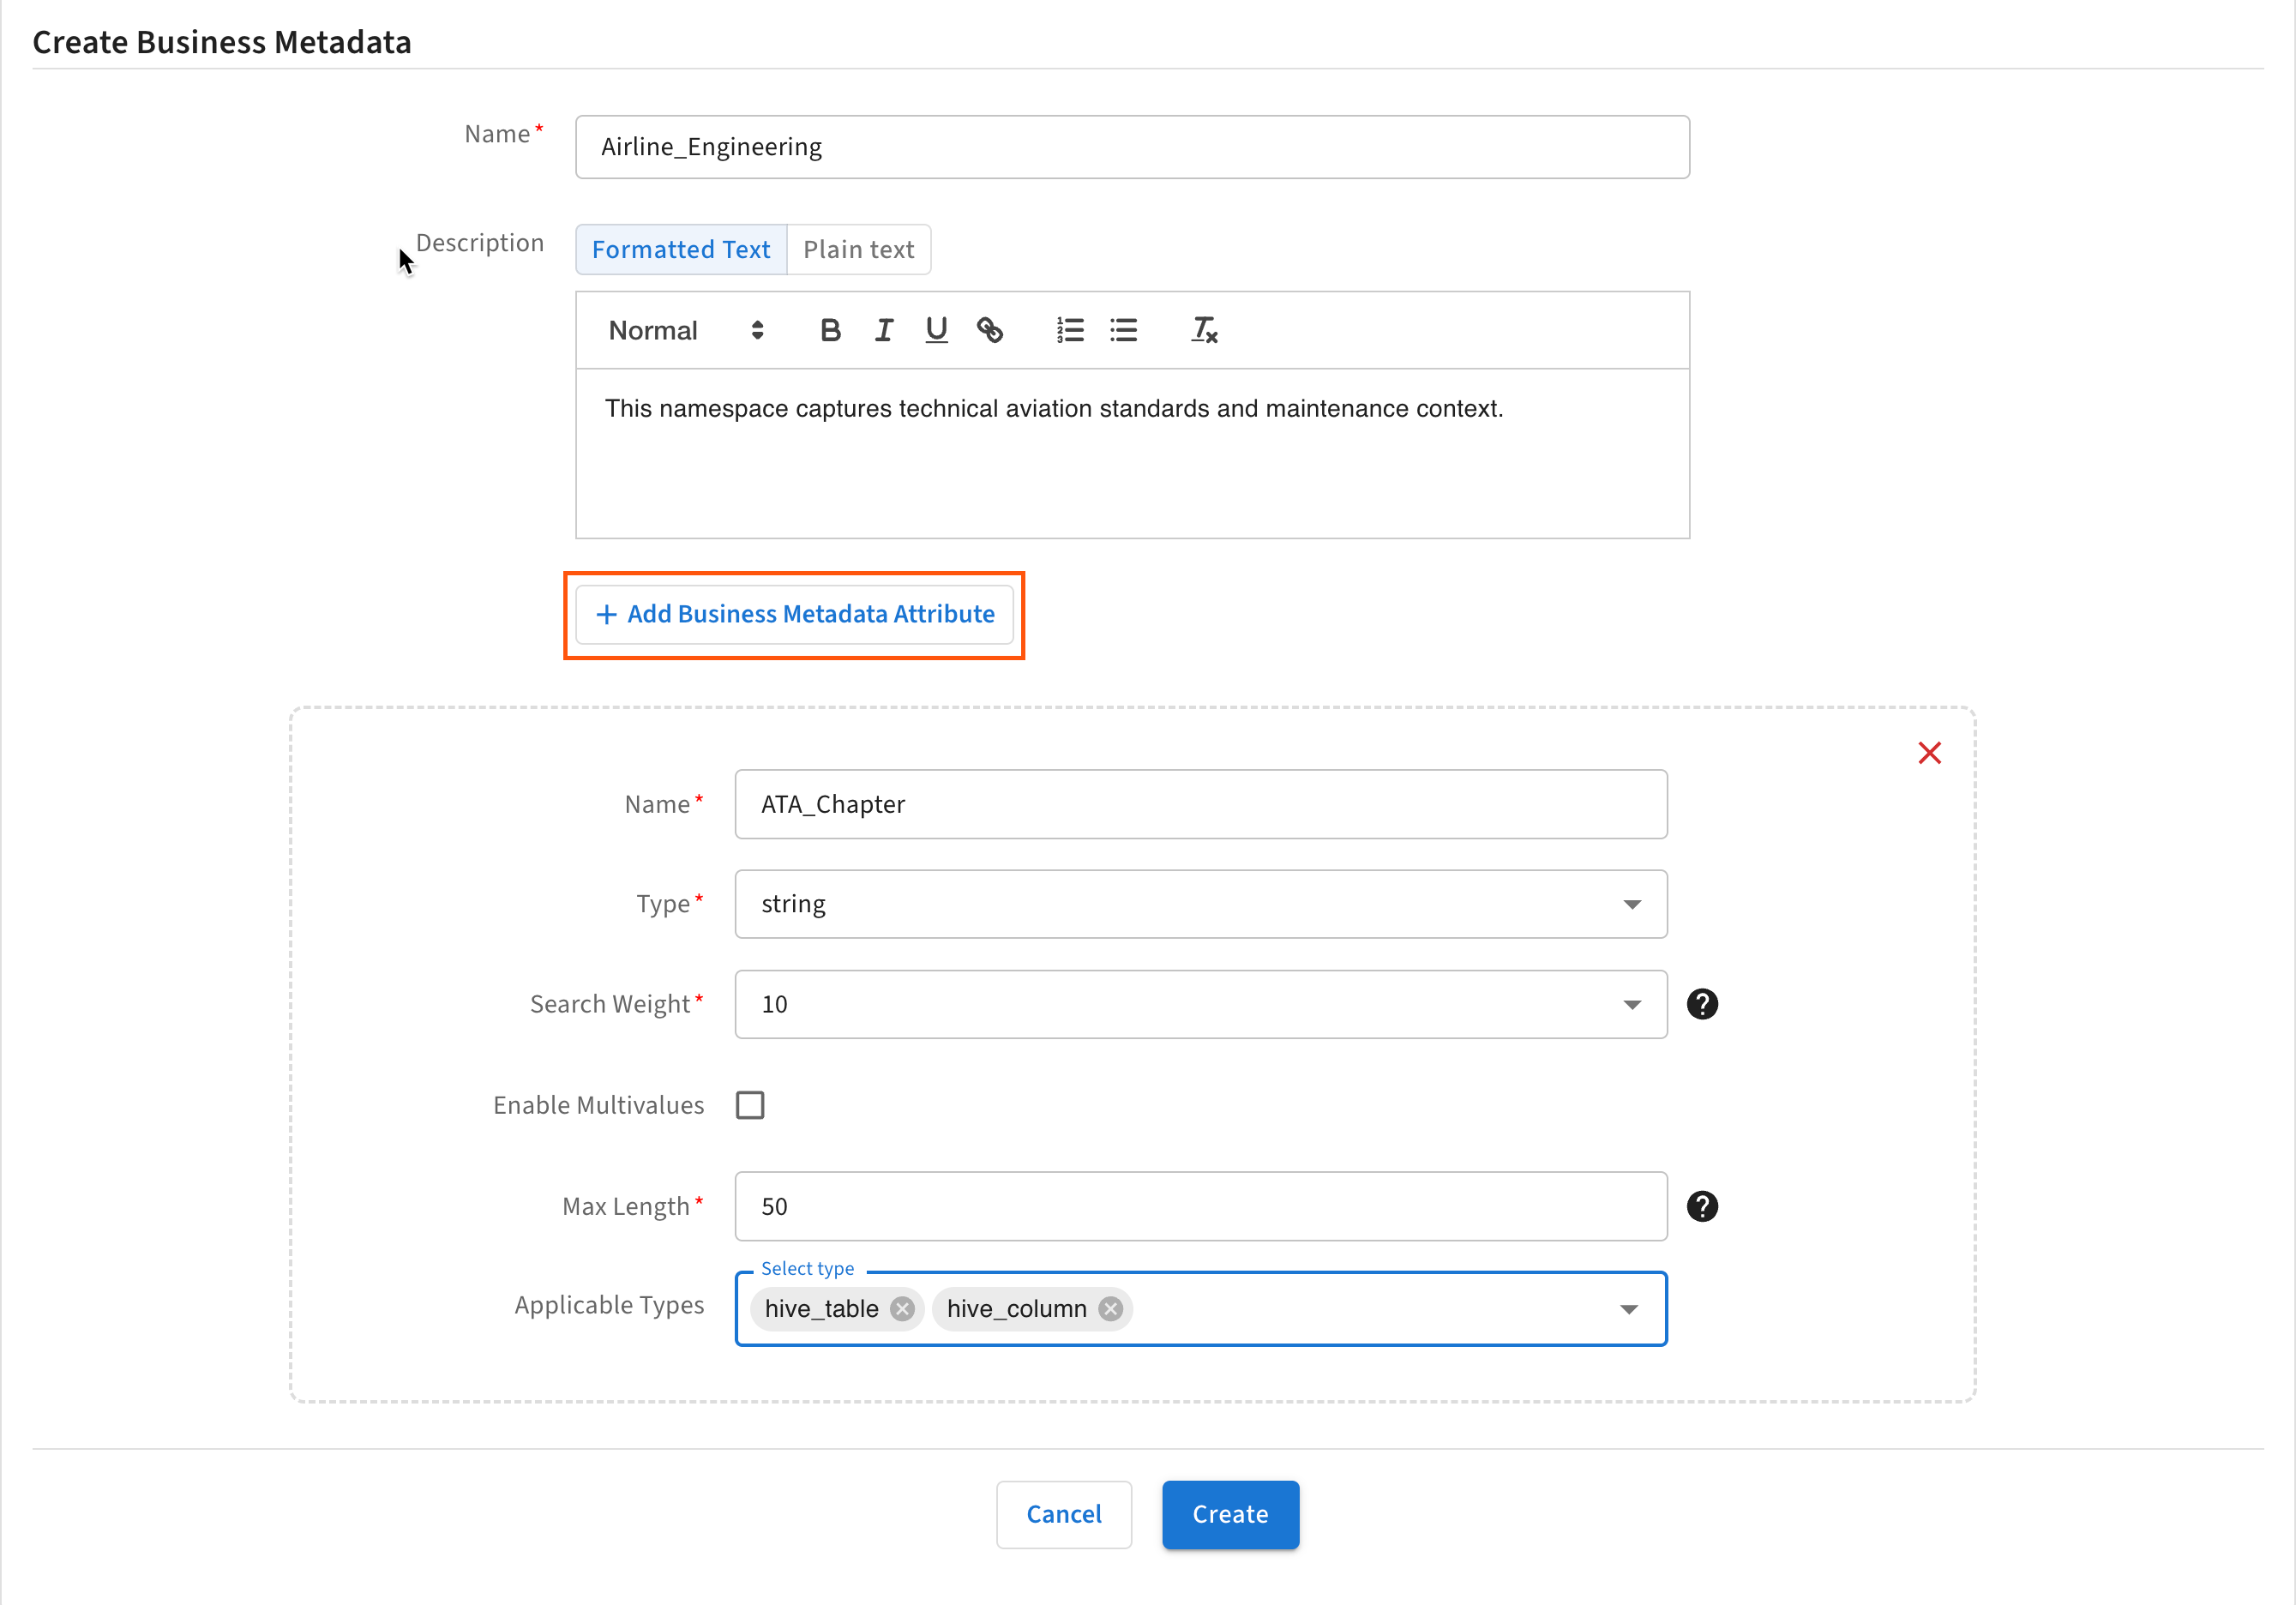This screenshot has width=2296, height=1605.
Task: Apply italic formatting in editor toolbar
Action: tap(883, 330)
